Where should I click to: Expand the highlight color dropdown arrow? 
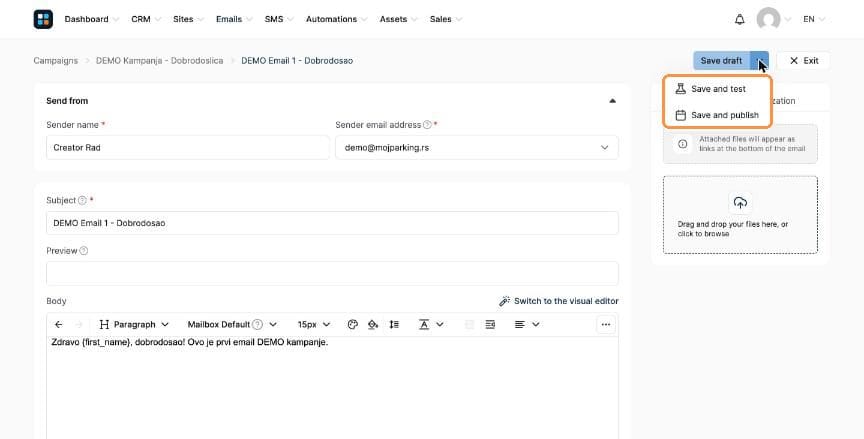440,324
